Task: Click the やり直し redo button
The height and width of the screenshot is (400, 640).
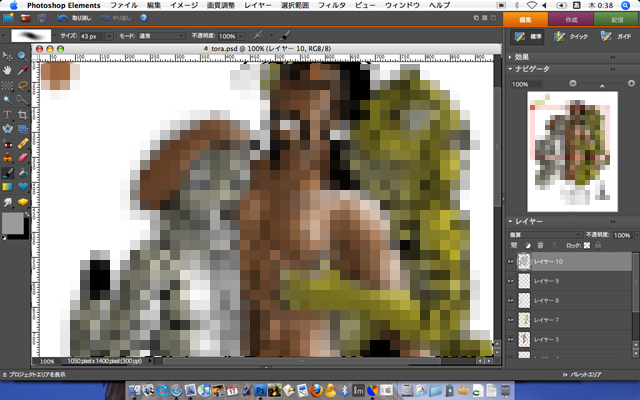Action: tap(116, 18)
